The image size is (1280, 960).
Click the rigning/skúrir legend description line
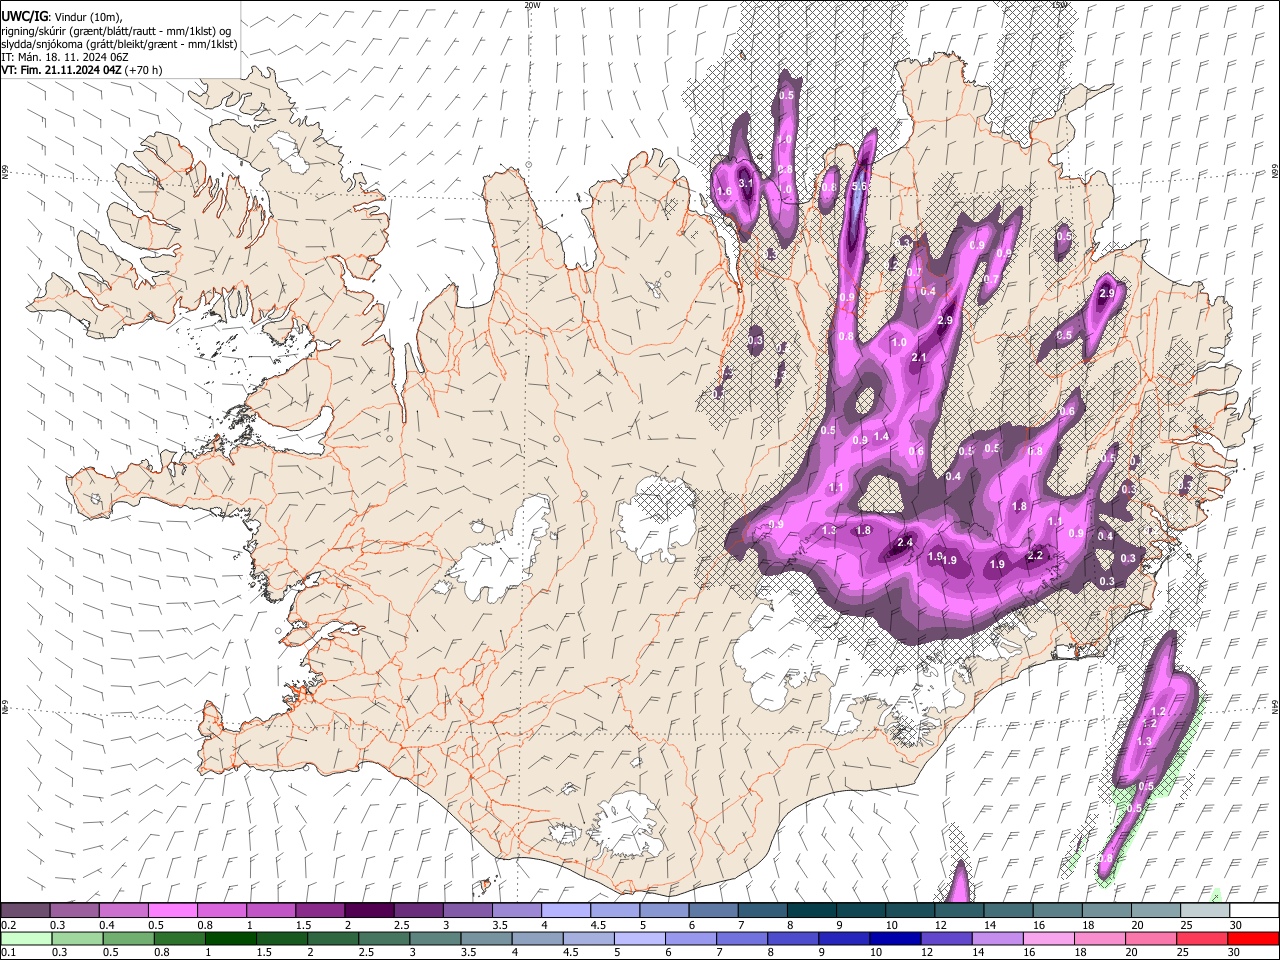point(115,31)
